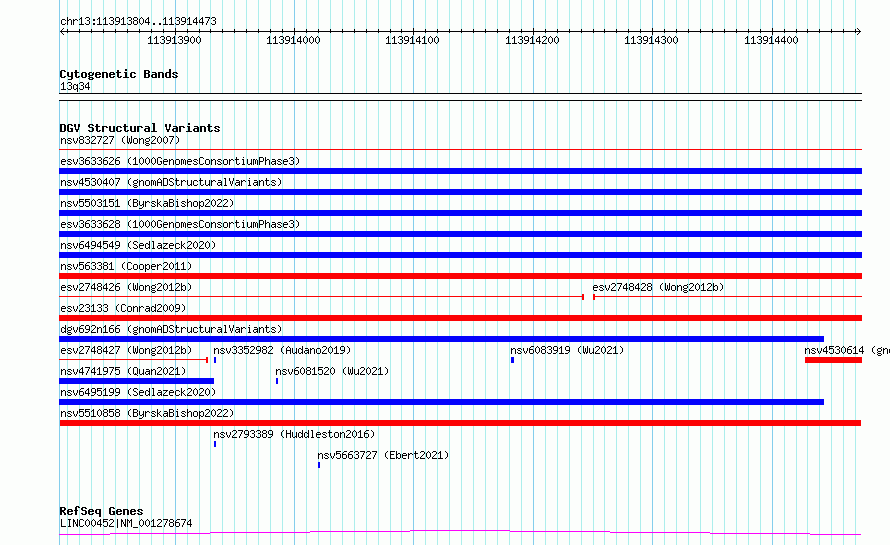Click the red nsv4530614 variant bar
Screen dimensions: 890x545
[x=833, y=360]
